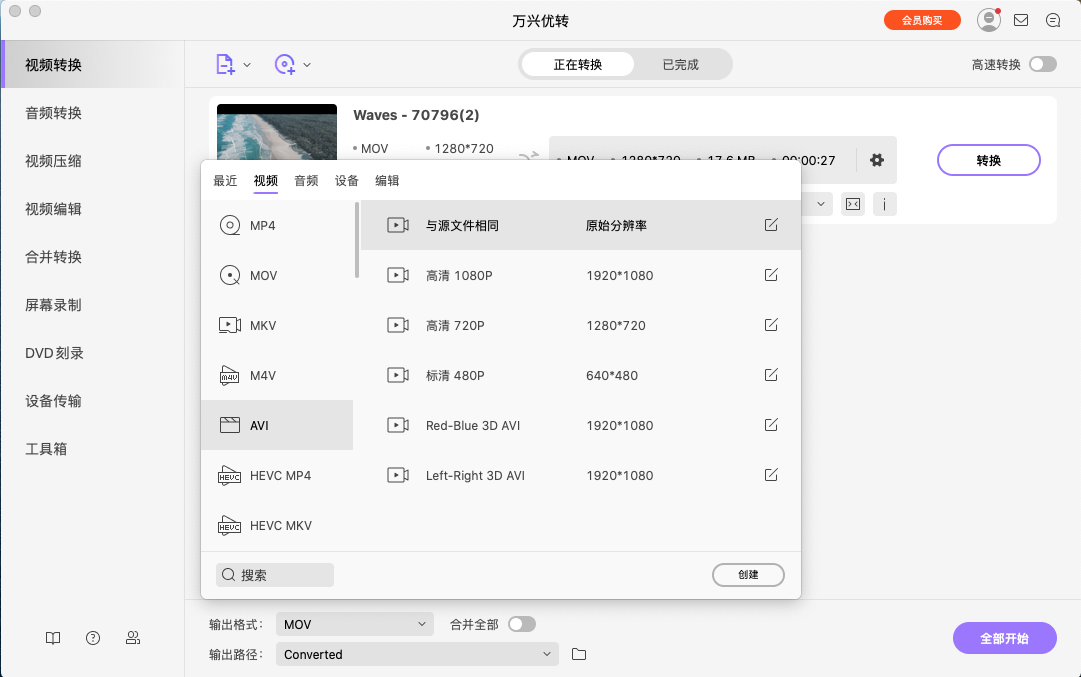Image resolution: width=1081 pixels, height=677 pixels.
Task: Open output path folder icon
Action: (x=578, y=654)
